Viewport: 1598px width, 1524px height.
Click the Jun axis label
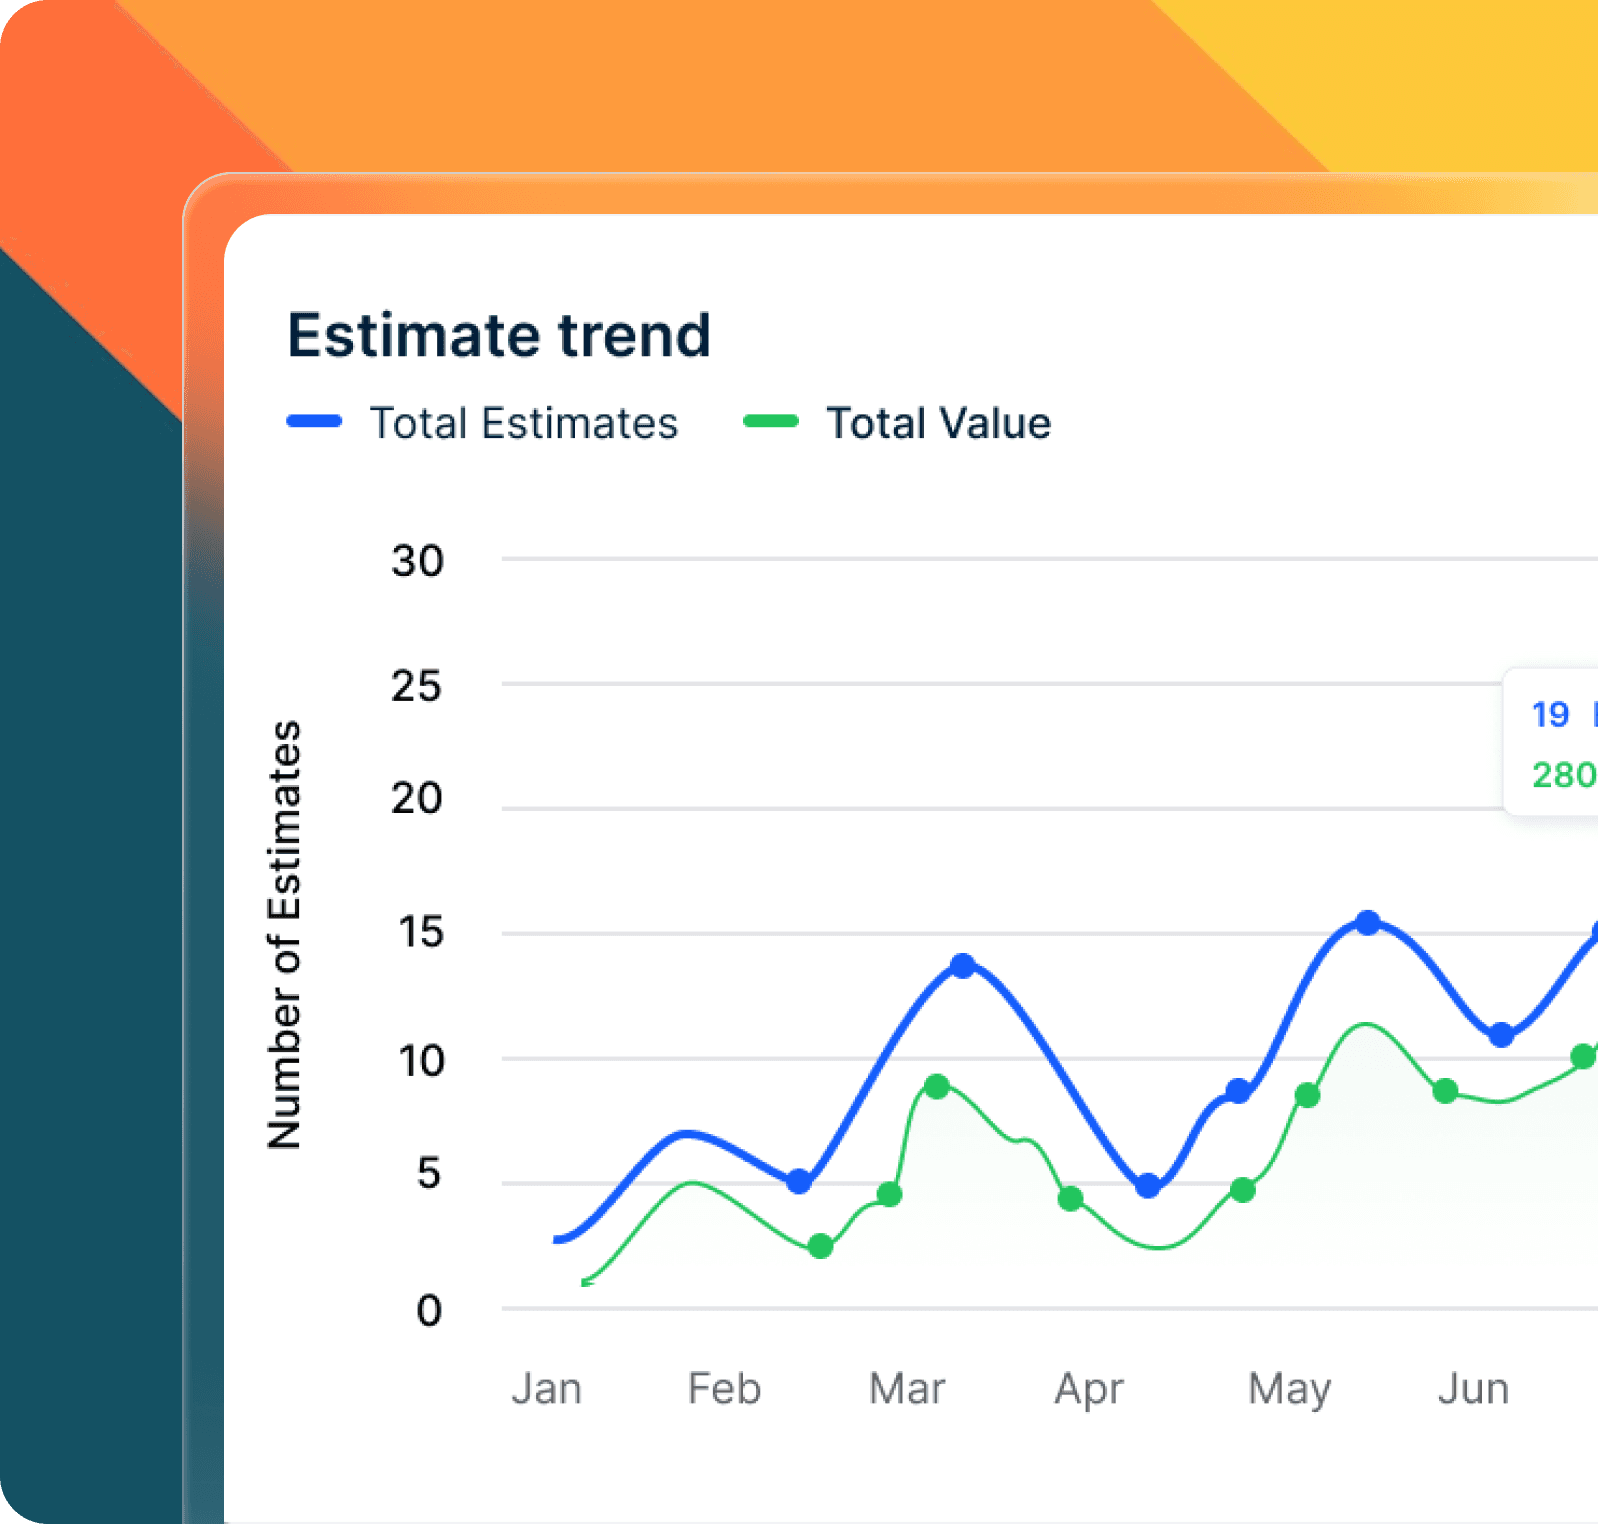tap(1473, 1389)
